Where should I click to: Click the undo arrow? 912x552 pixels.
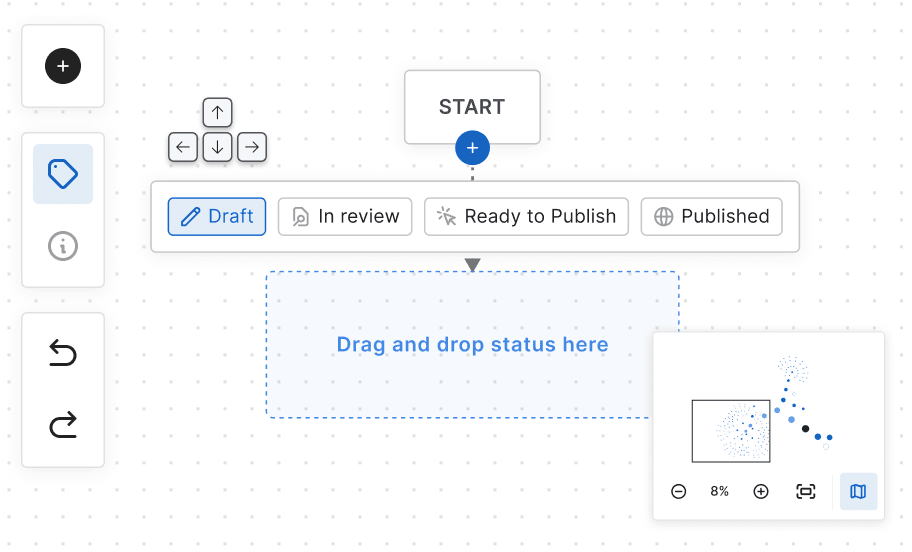coord(63,353)
